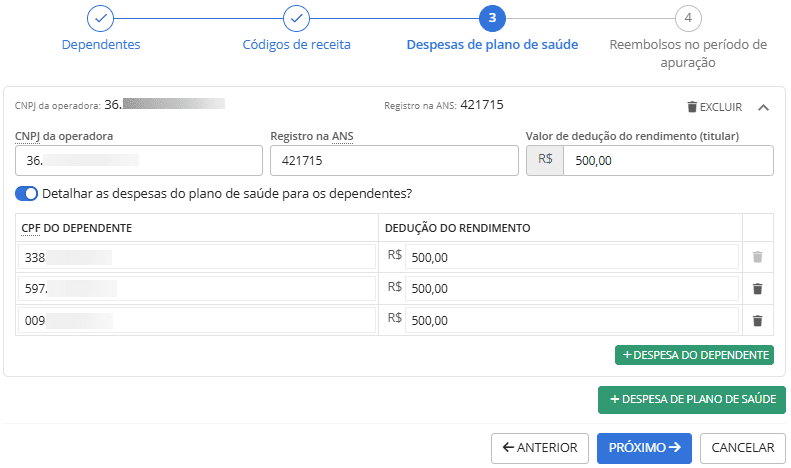Edit the CPF field starting with 009

(197, 320)
